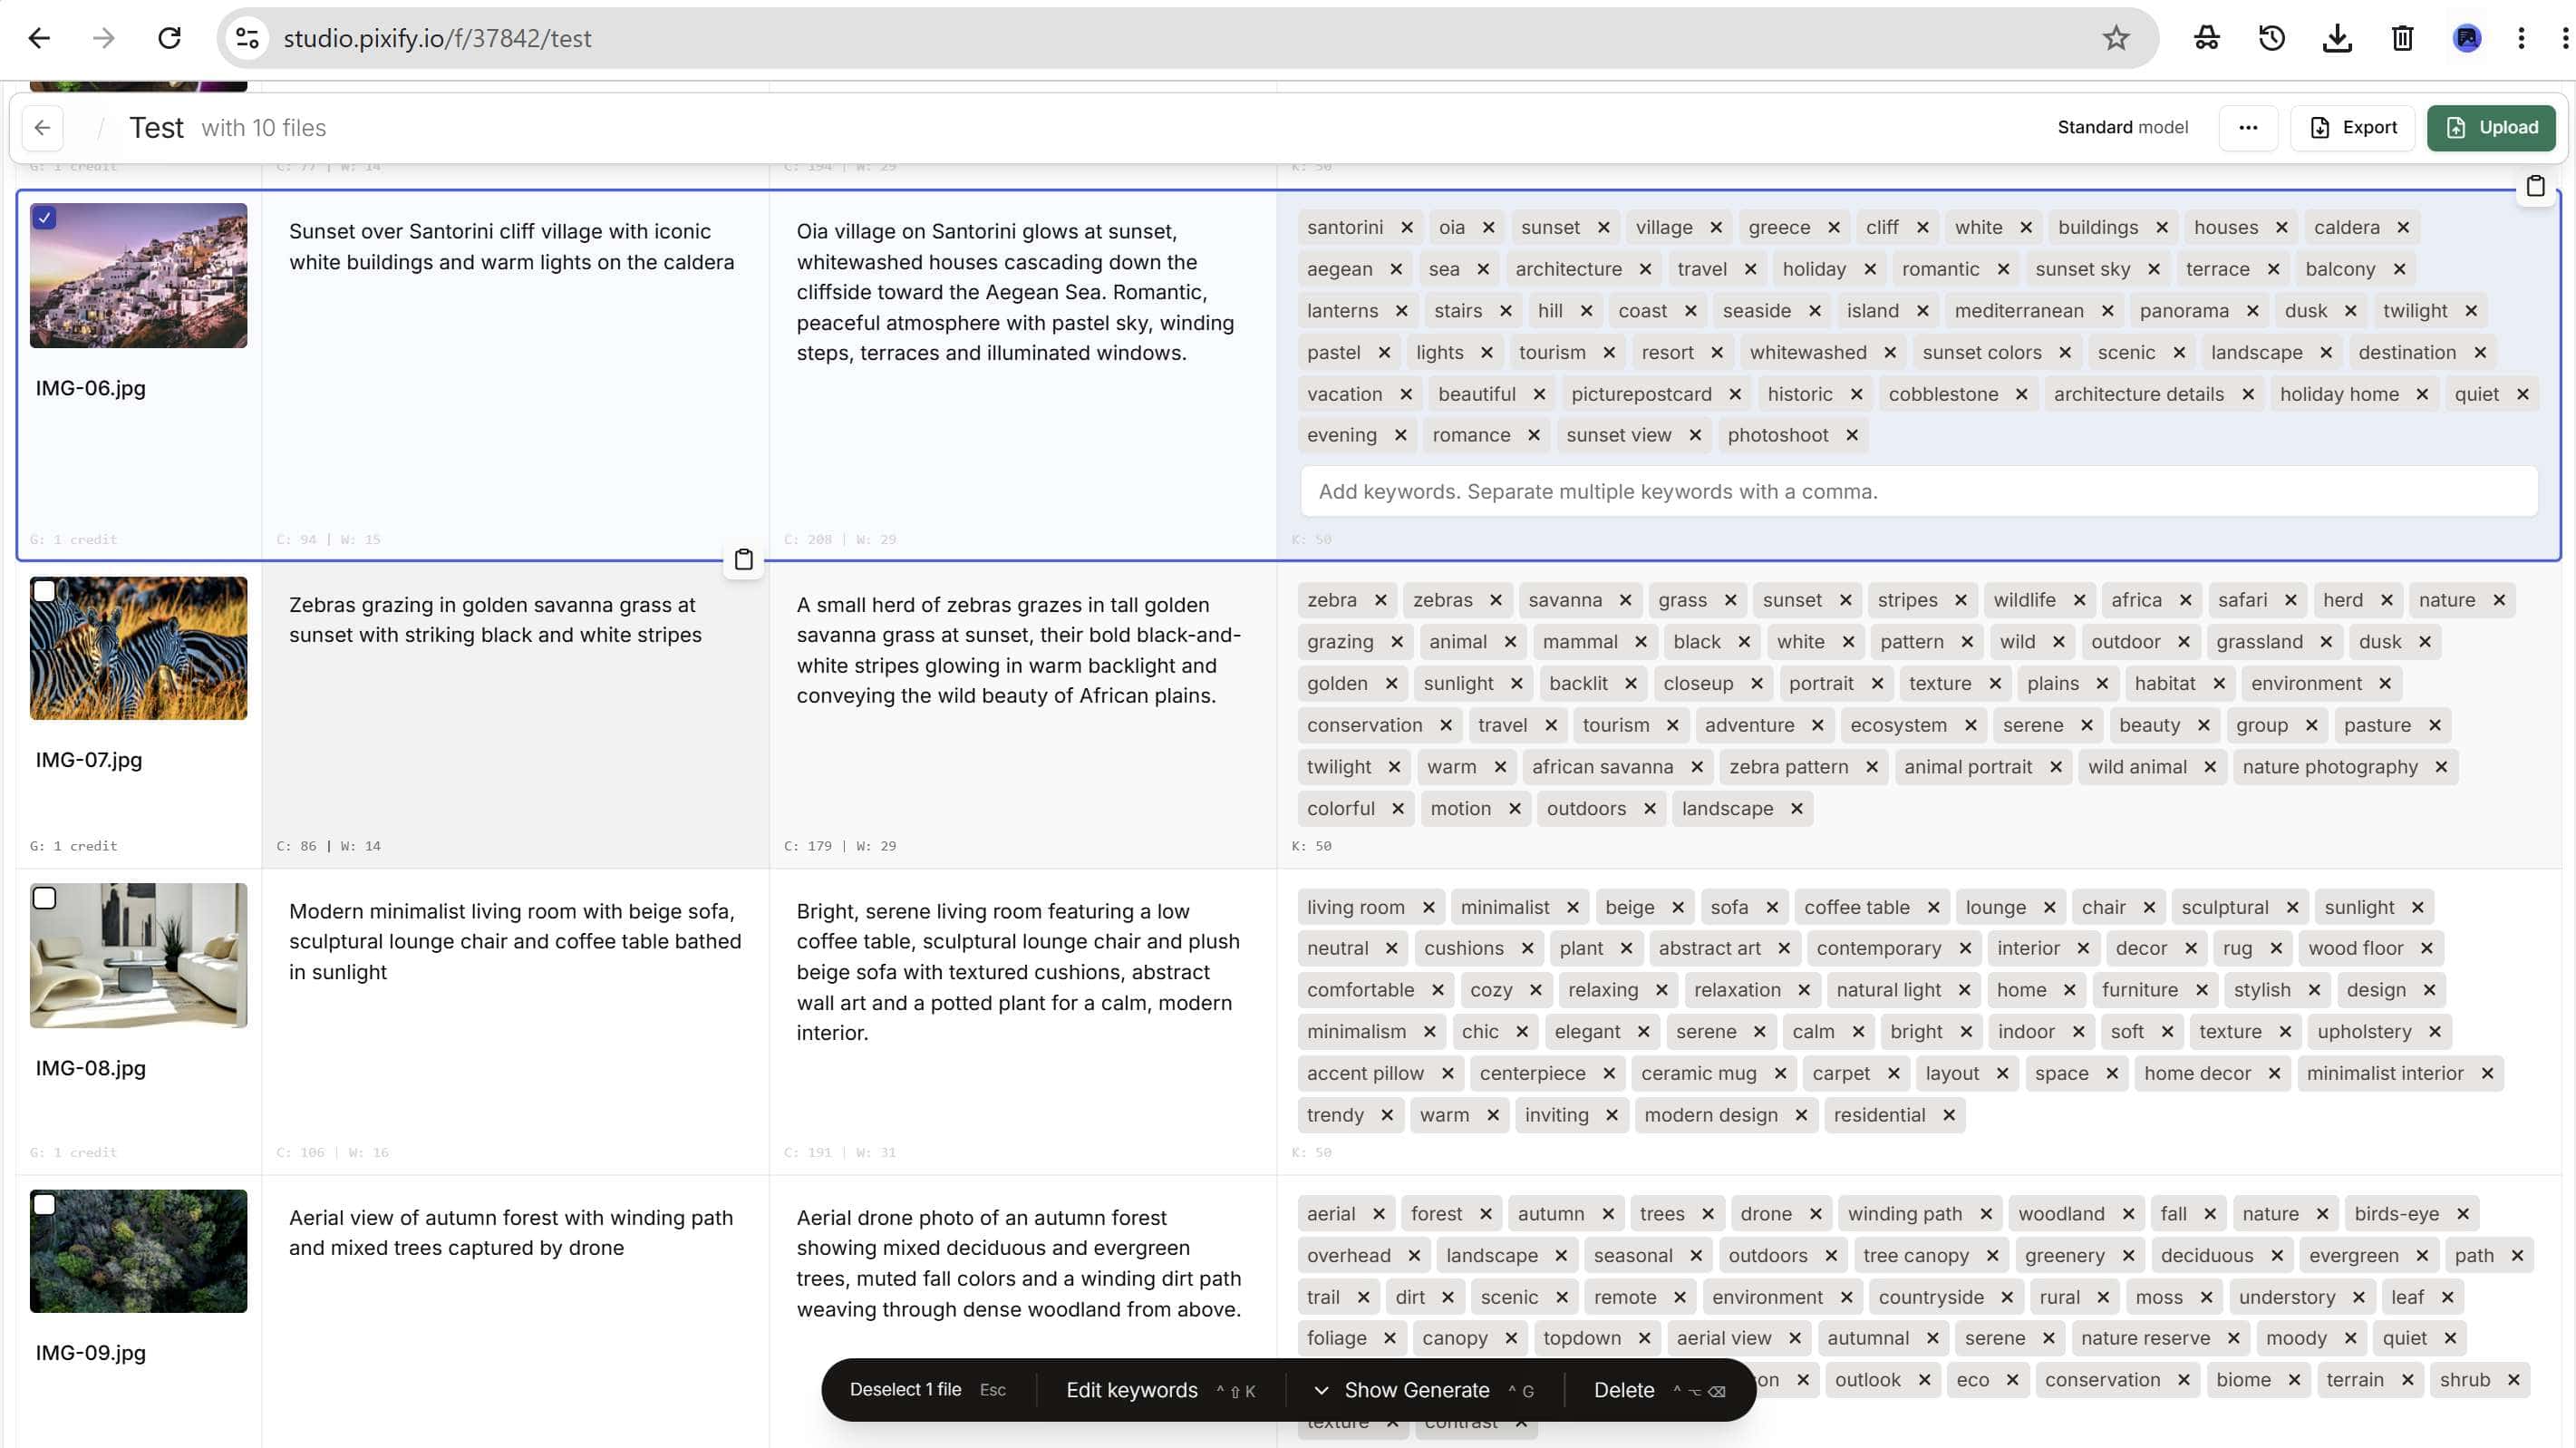Open the IMG-07 zebras thumbnail
The width and height of the screenshot is (2576, 1448).
click(138, 648)
